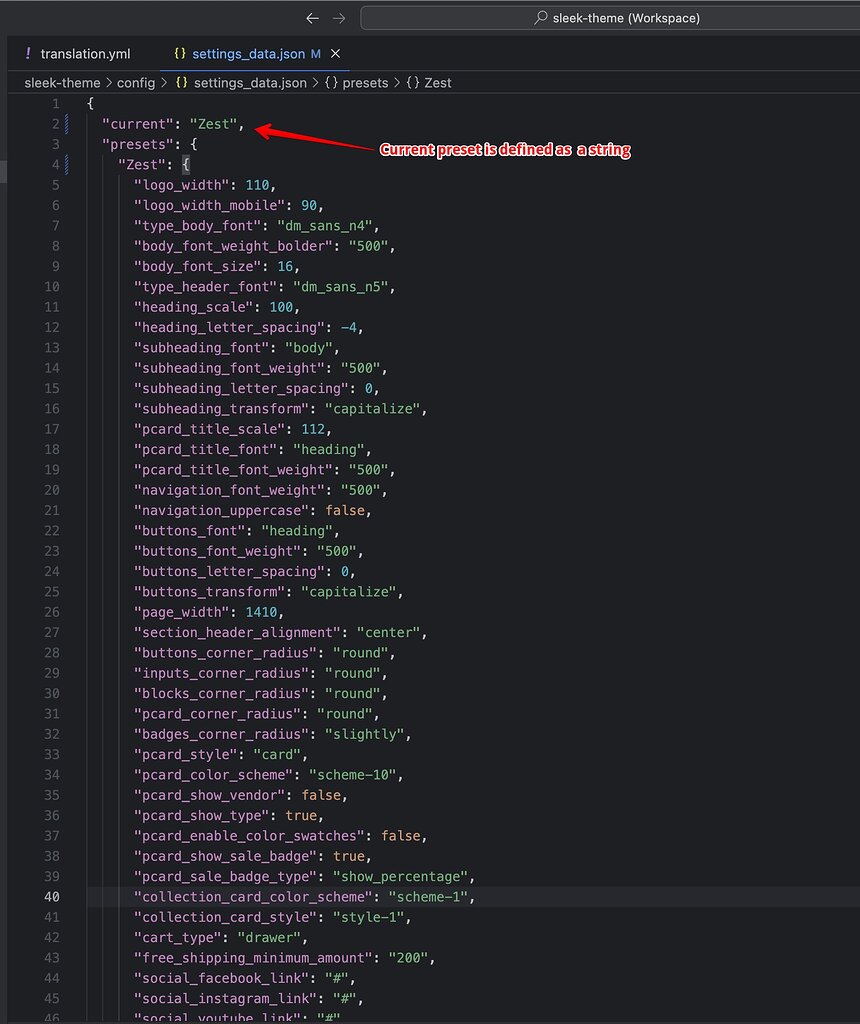Click the forward navigation arrow in the title bar

click(x=340, y=17)
